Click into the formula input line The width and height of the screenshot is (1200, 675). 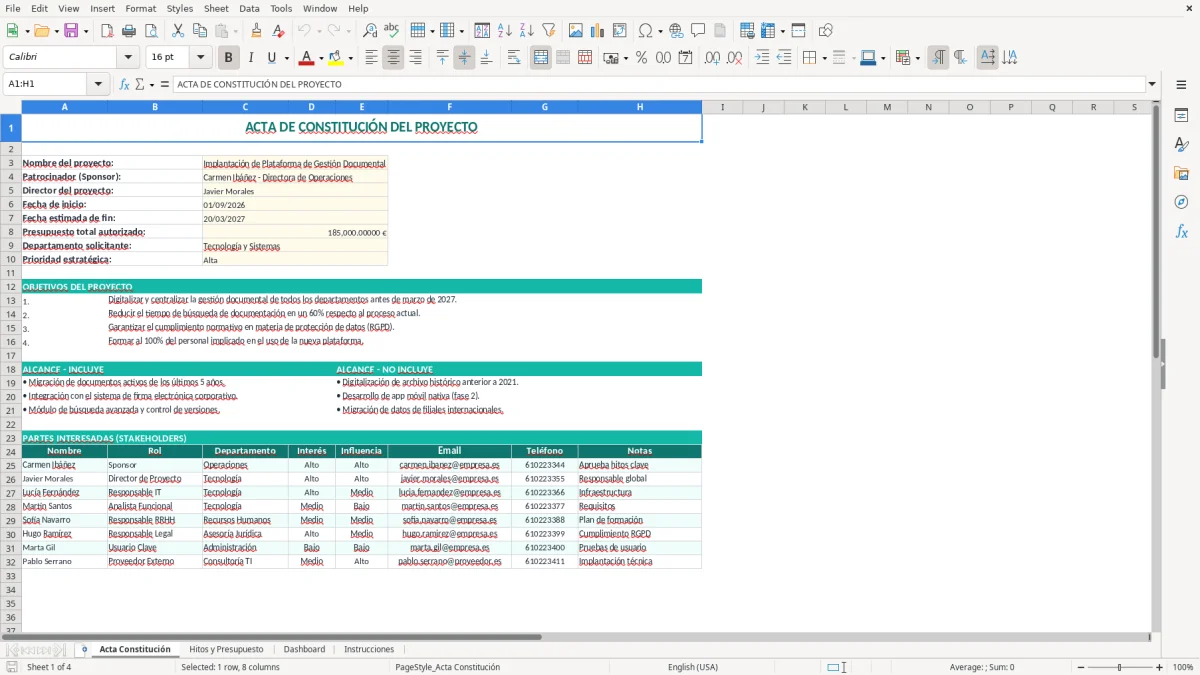[x=658, y=84]
